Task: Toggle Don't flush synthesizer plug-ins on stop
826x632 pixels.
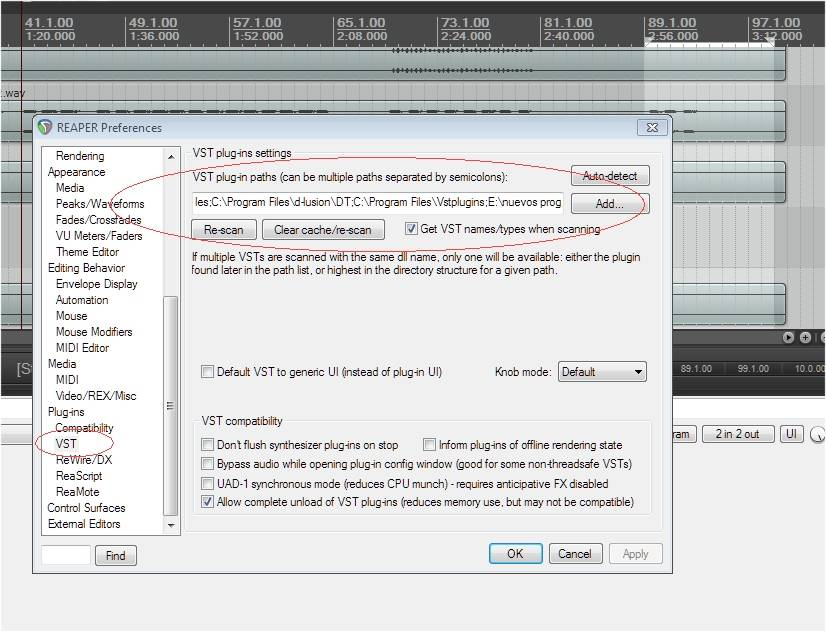Action: (208, 445)
